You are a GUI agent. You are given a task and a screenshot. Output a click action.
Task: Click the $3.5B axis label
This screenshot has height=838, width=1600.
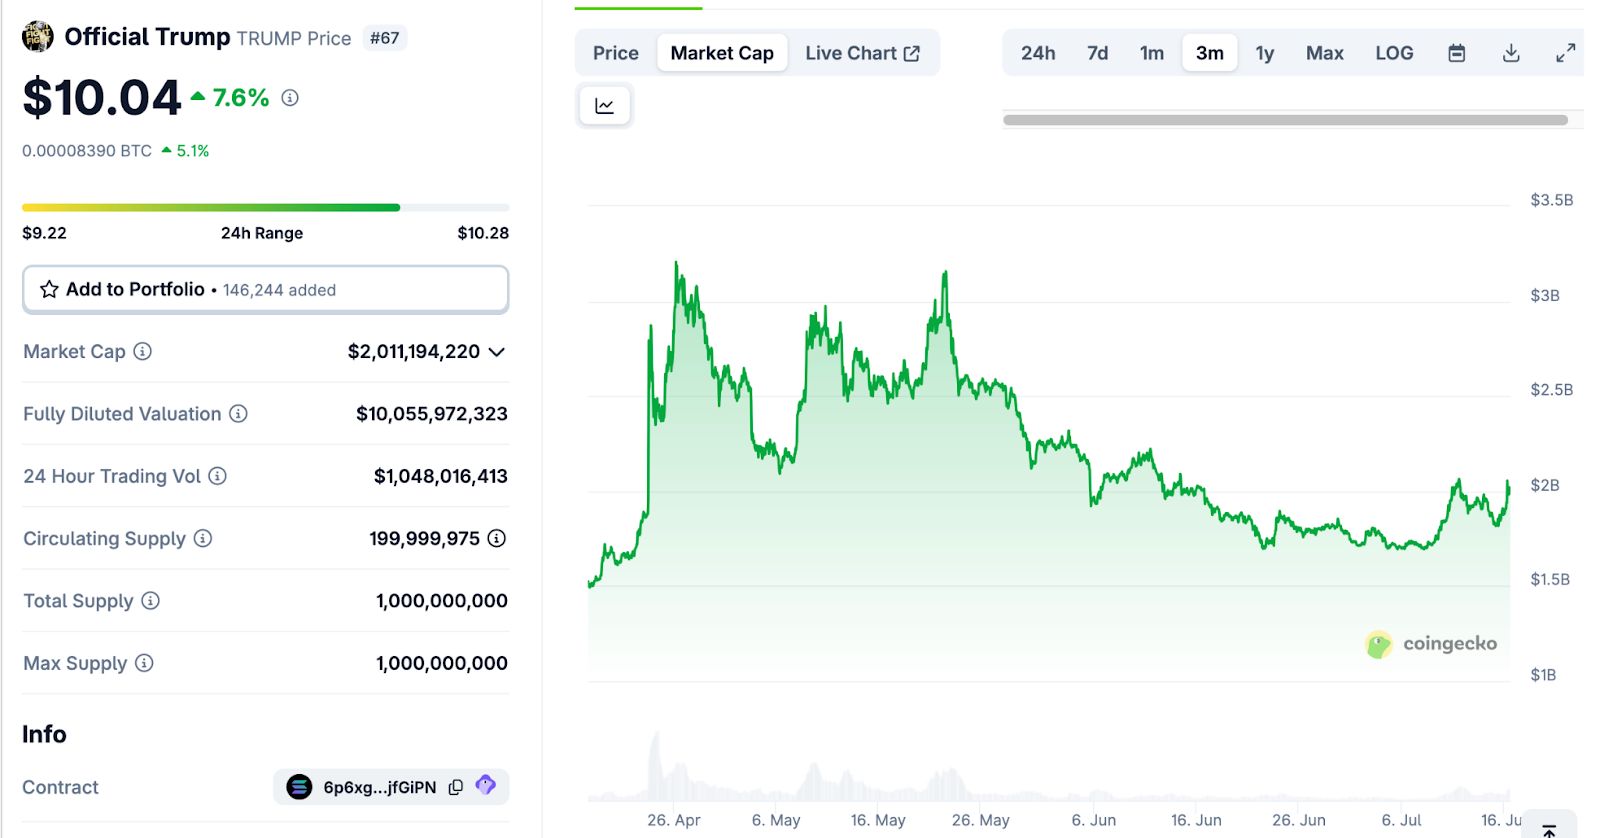coord(1552,200)
